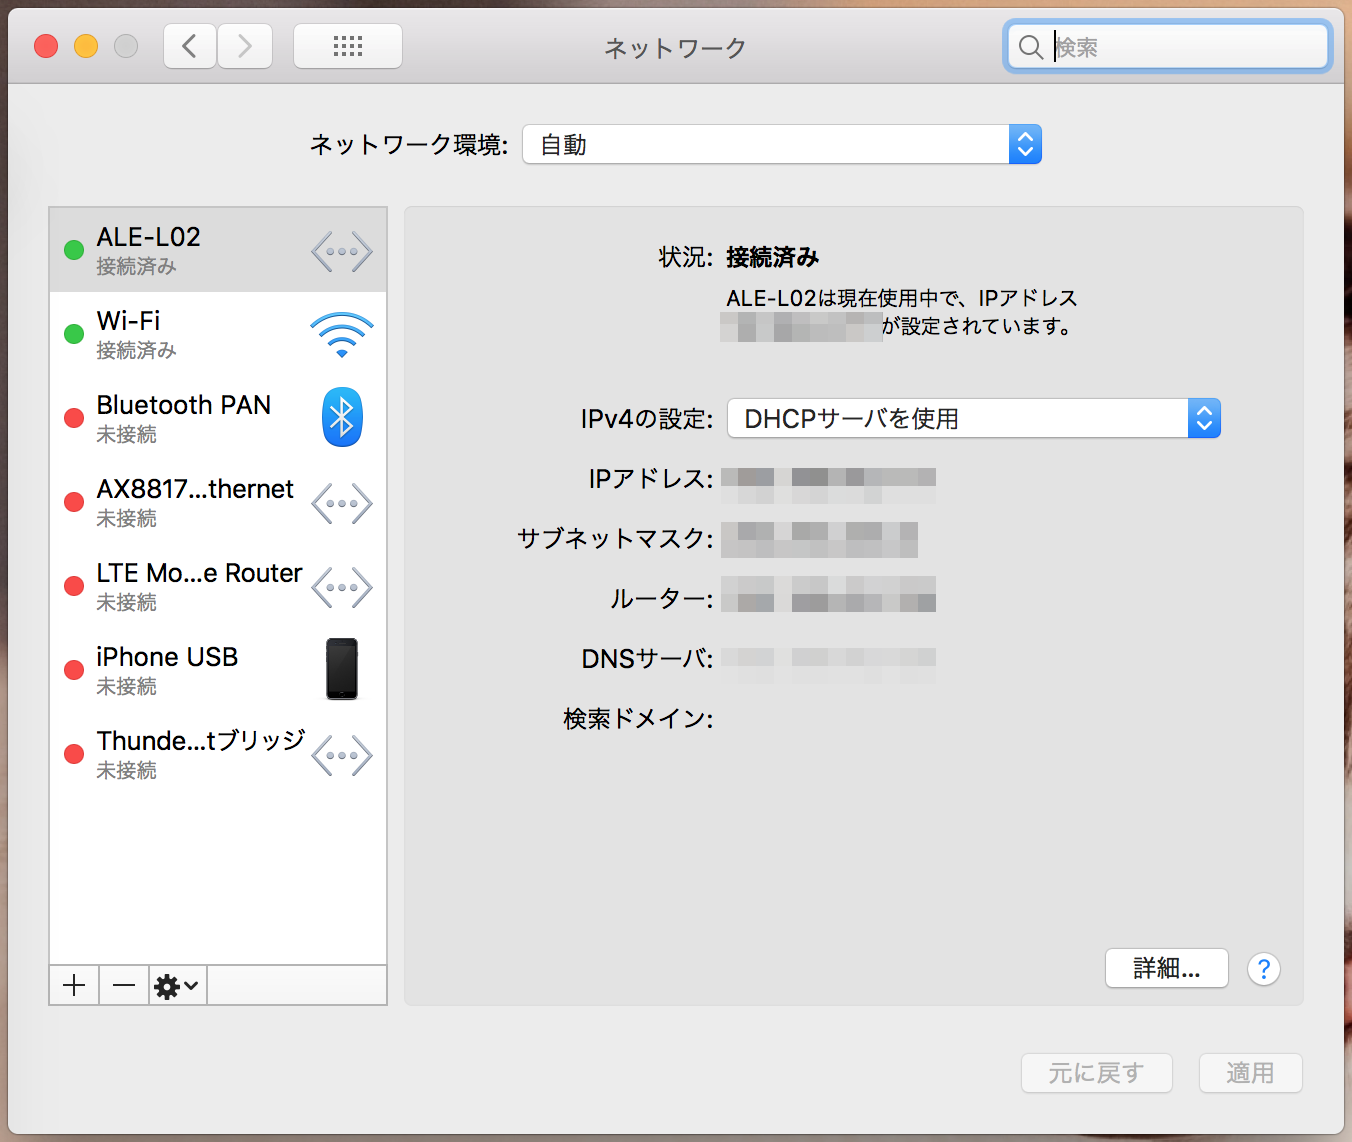Click the forward navigation arrow
1352x1142 pixels.
point(245,47)
